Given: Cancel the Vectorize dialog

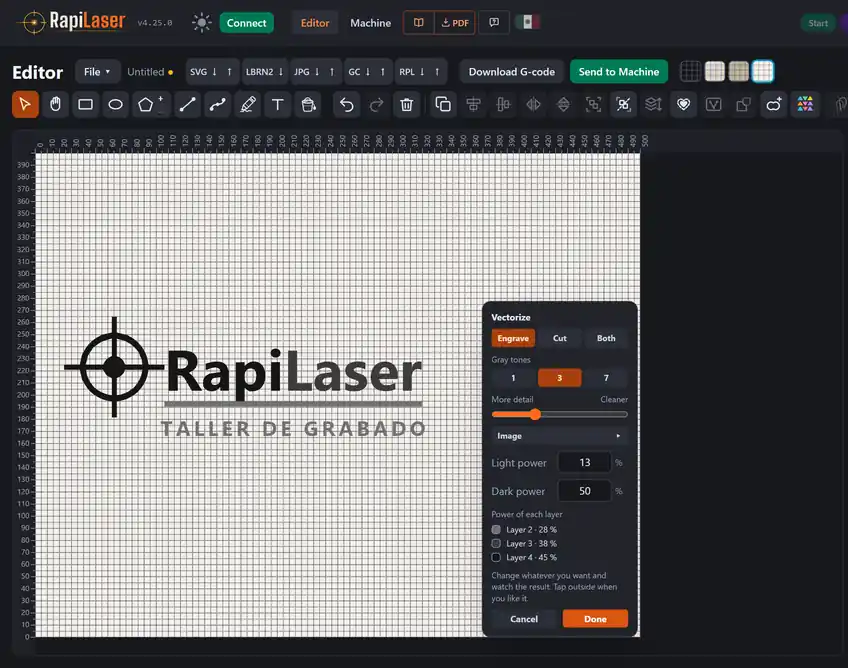Looking at the screenshot, I should [x=524, y=619].
